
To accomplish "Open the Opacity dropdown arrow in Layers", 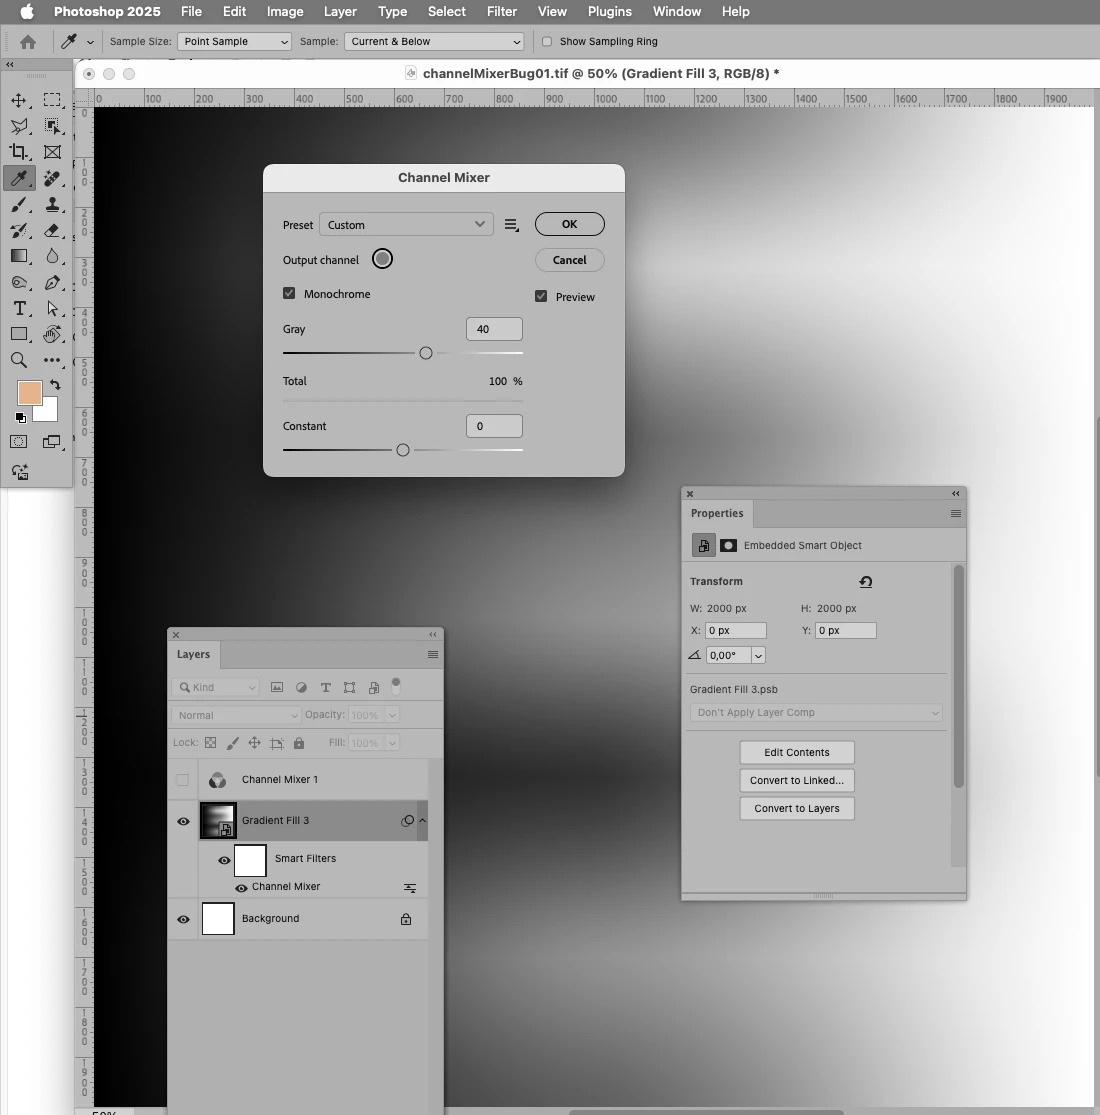I will pos(393,715).
